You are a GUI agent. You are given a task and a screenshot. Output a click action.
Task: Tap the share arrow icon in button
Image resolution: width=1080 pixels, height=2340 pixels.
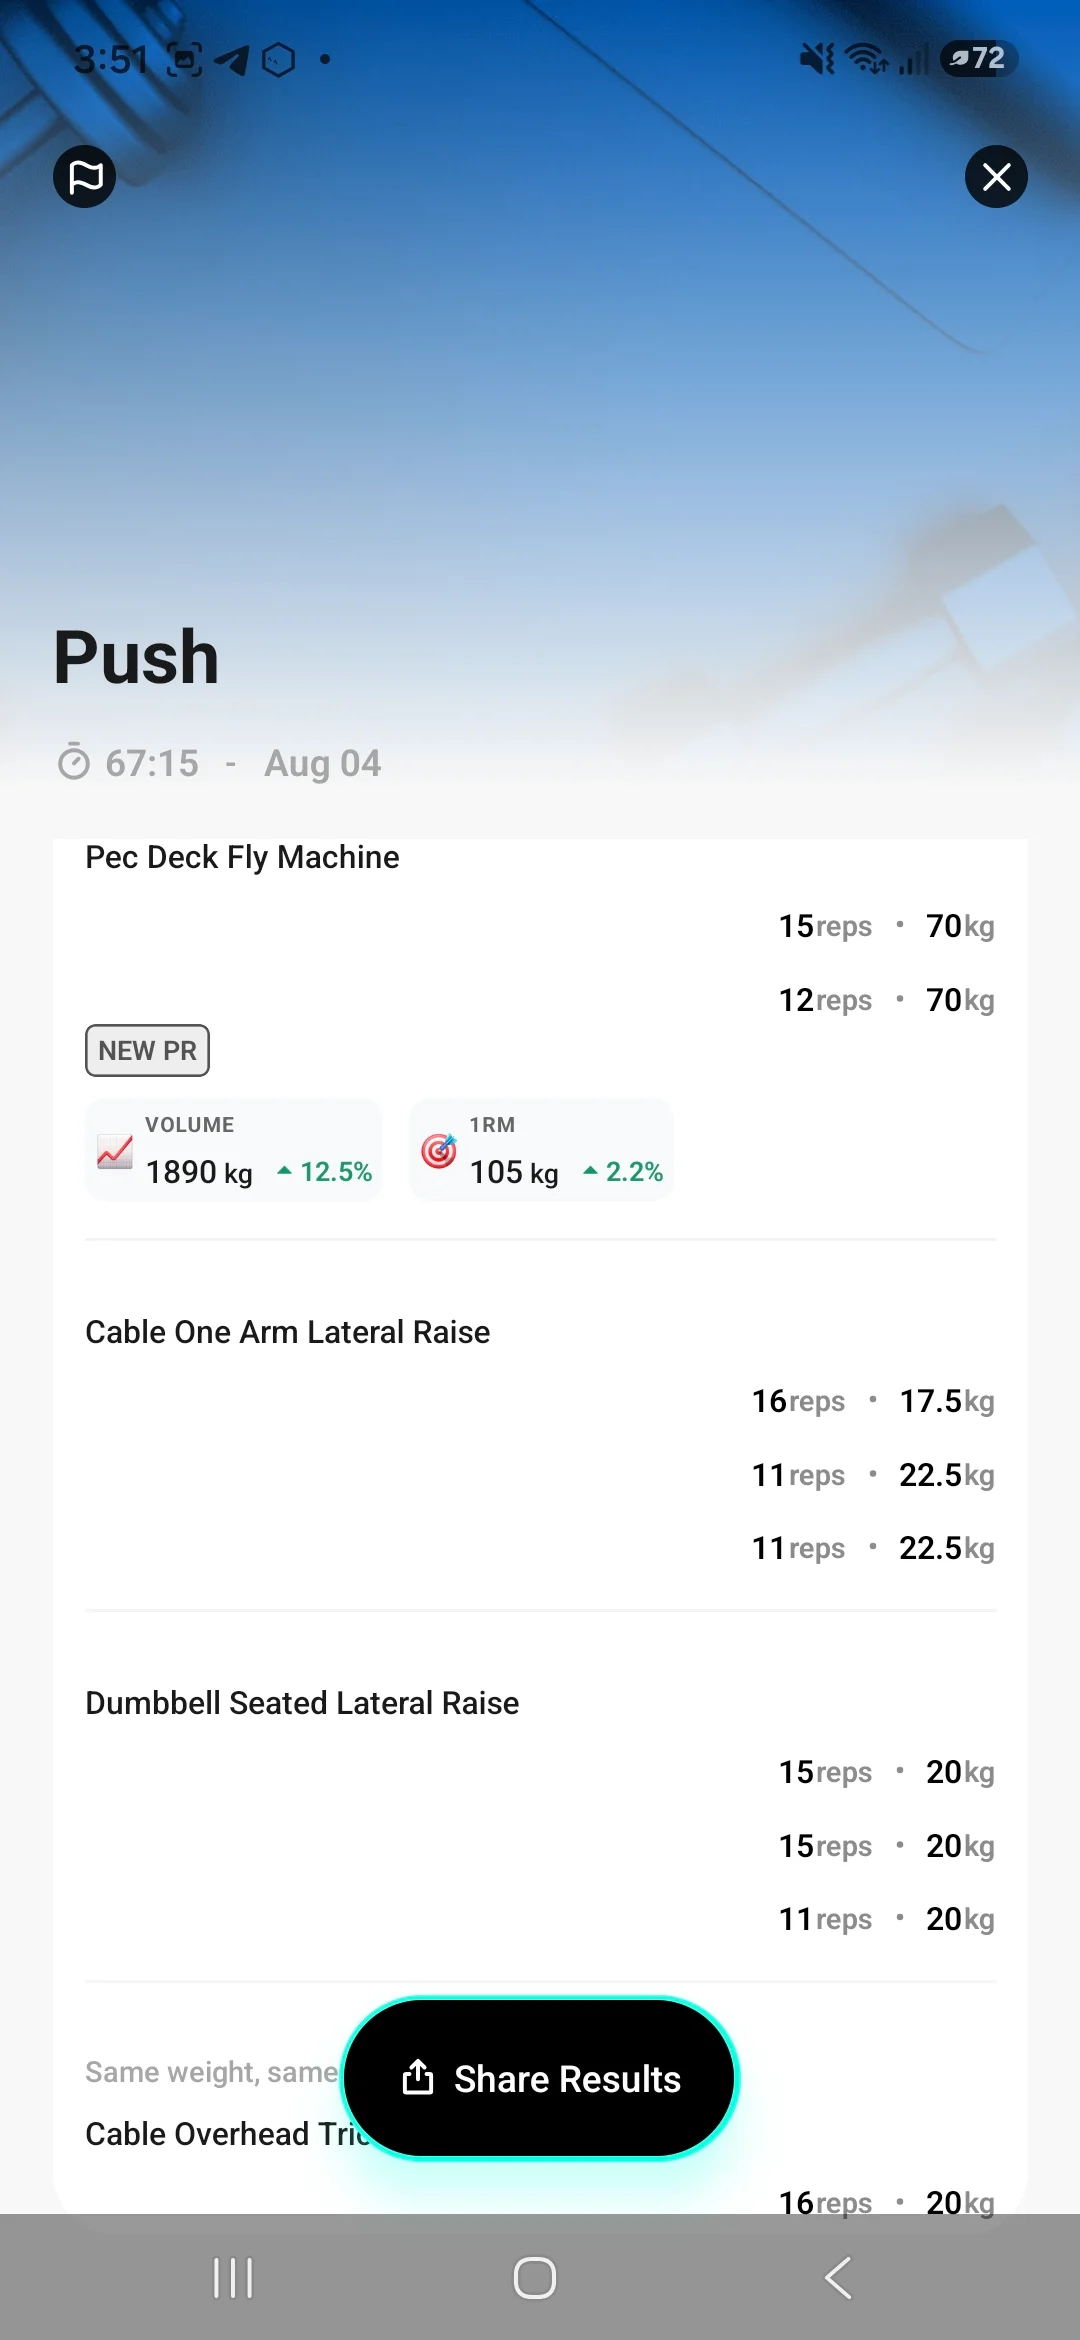point(418,2078)
